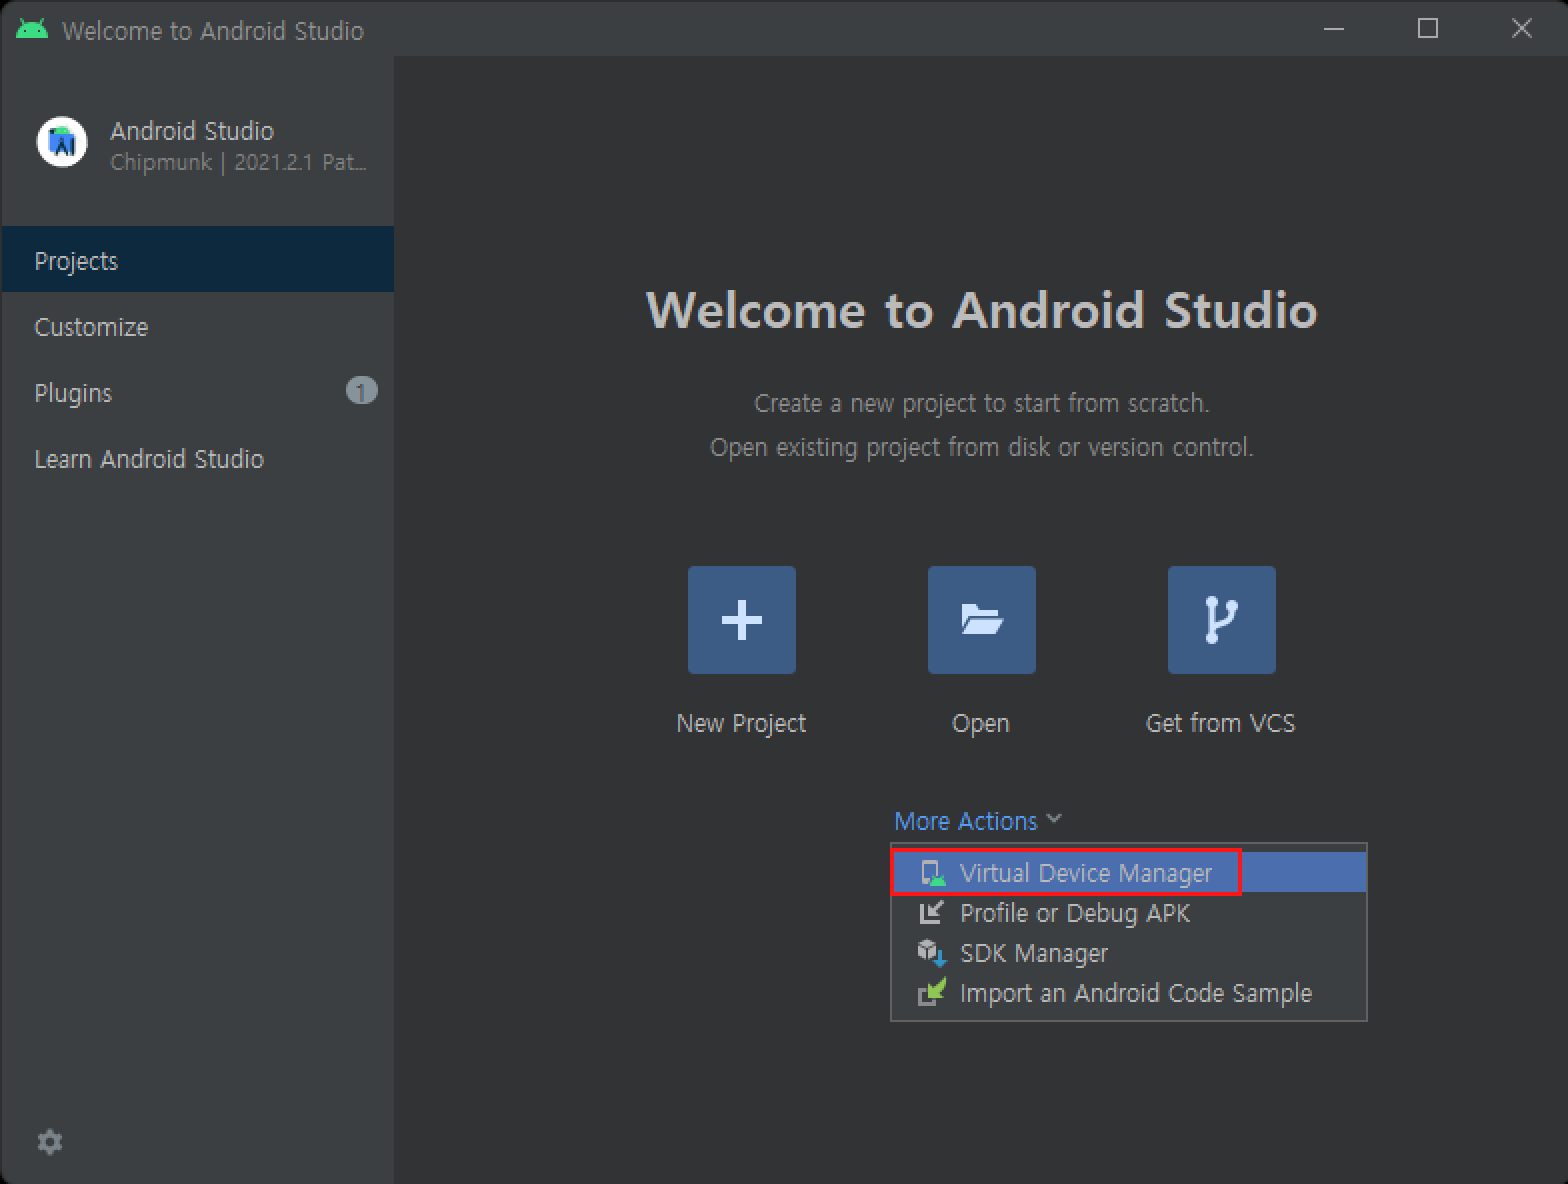Click the New Project label
This screenshot has height=1184, width=1568.
[x=741, y=723]
